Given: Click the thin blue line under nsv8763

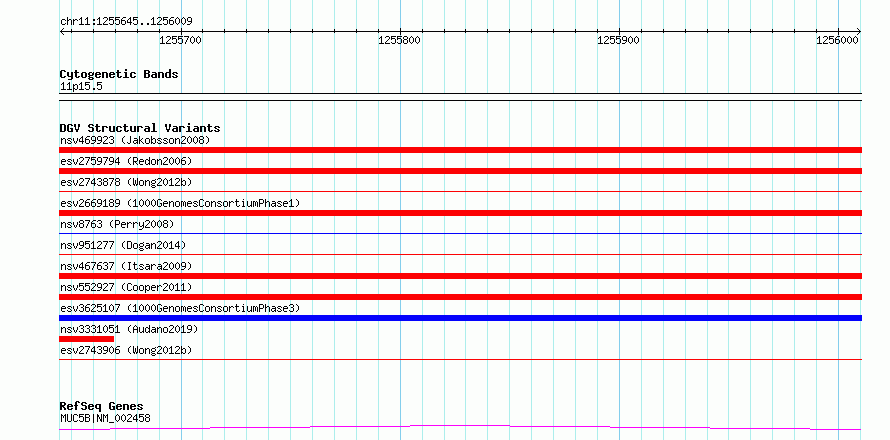Looking at the screenshot, I should pyautogui.click(x=460, y=233).
